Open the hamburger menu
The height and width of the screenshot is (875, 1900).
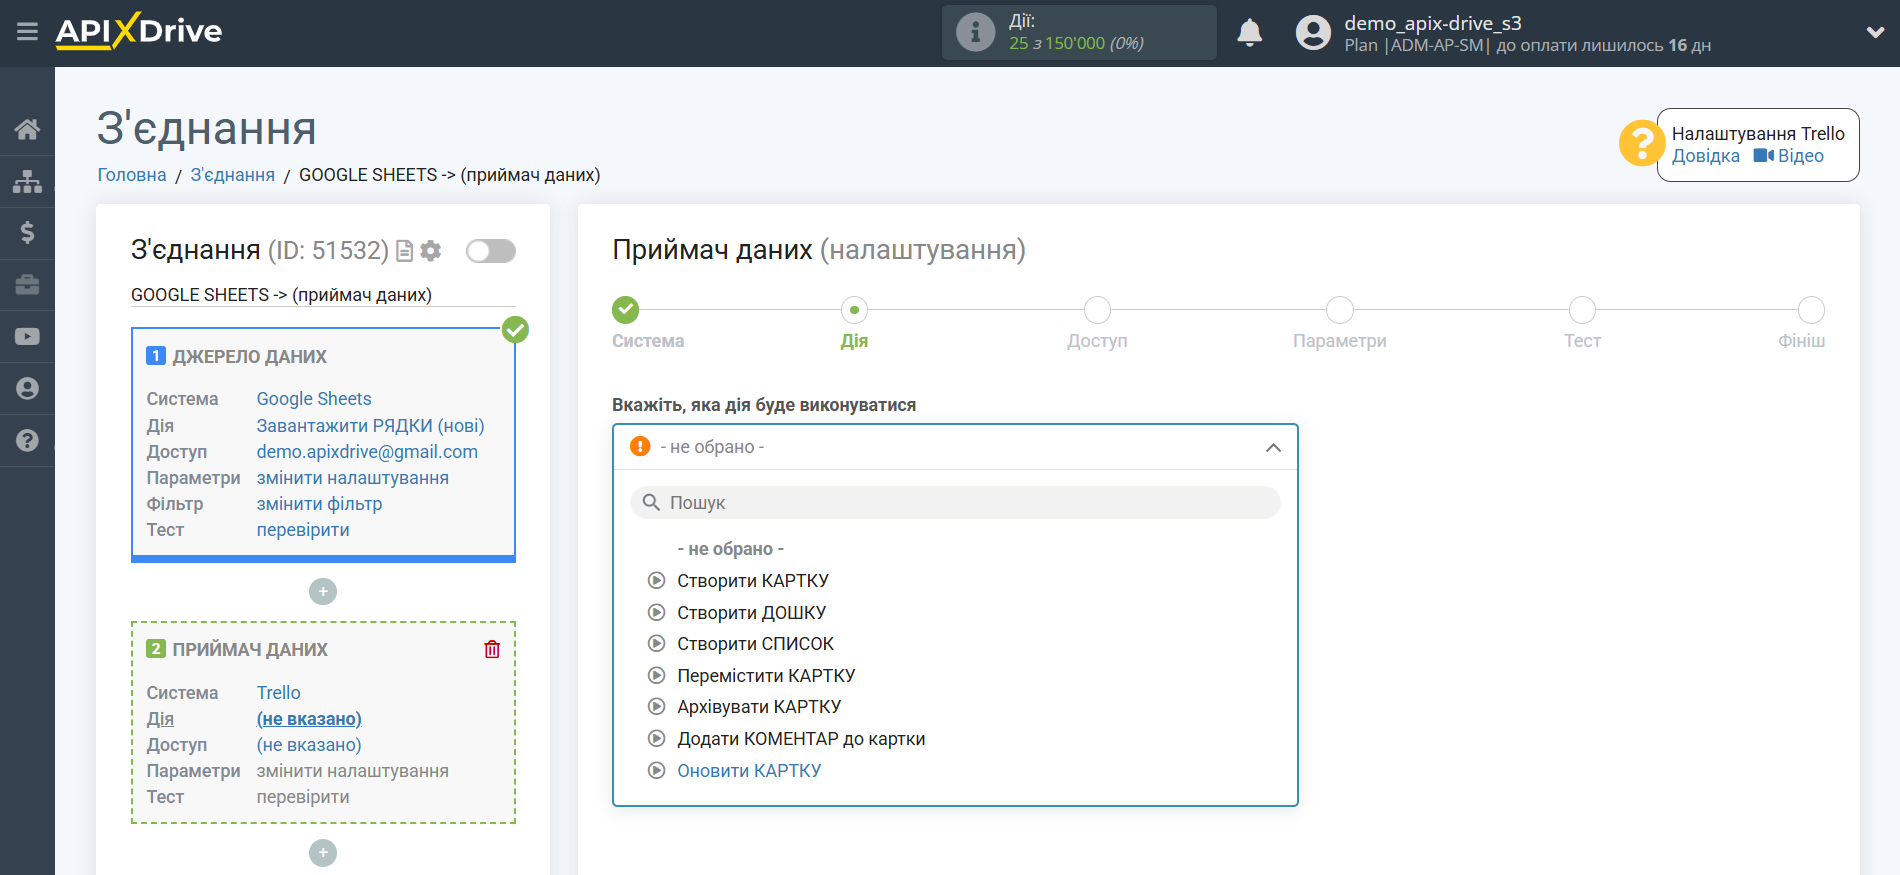tap(27, 32)
